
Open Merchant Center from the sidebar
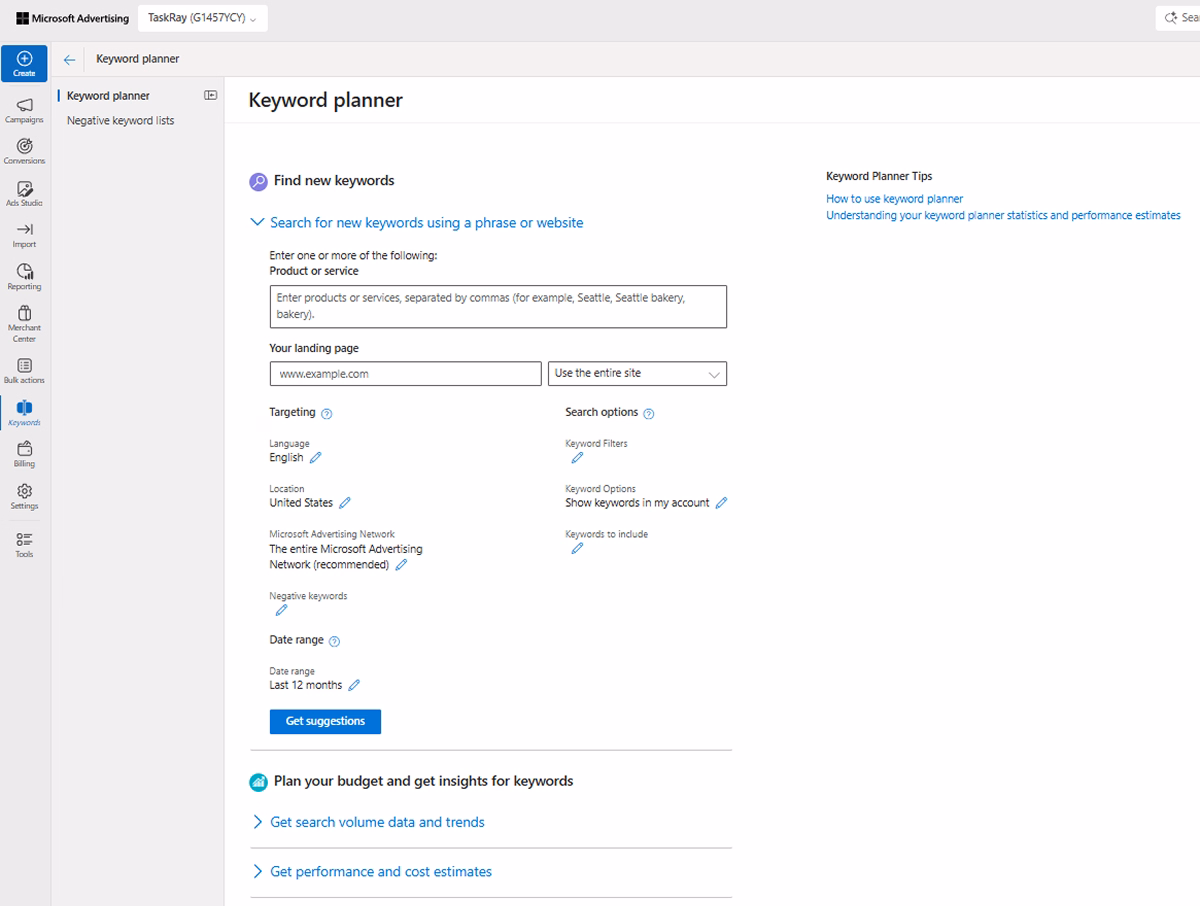(23, 320)
